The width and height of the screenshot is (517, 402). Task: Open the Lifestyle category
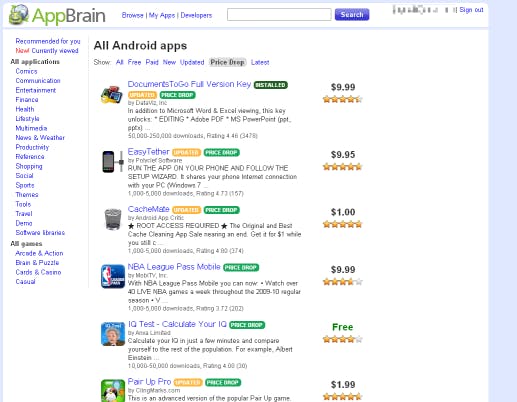point(27,119)
